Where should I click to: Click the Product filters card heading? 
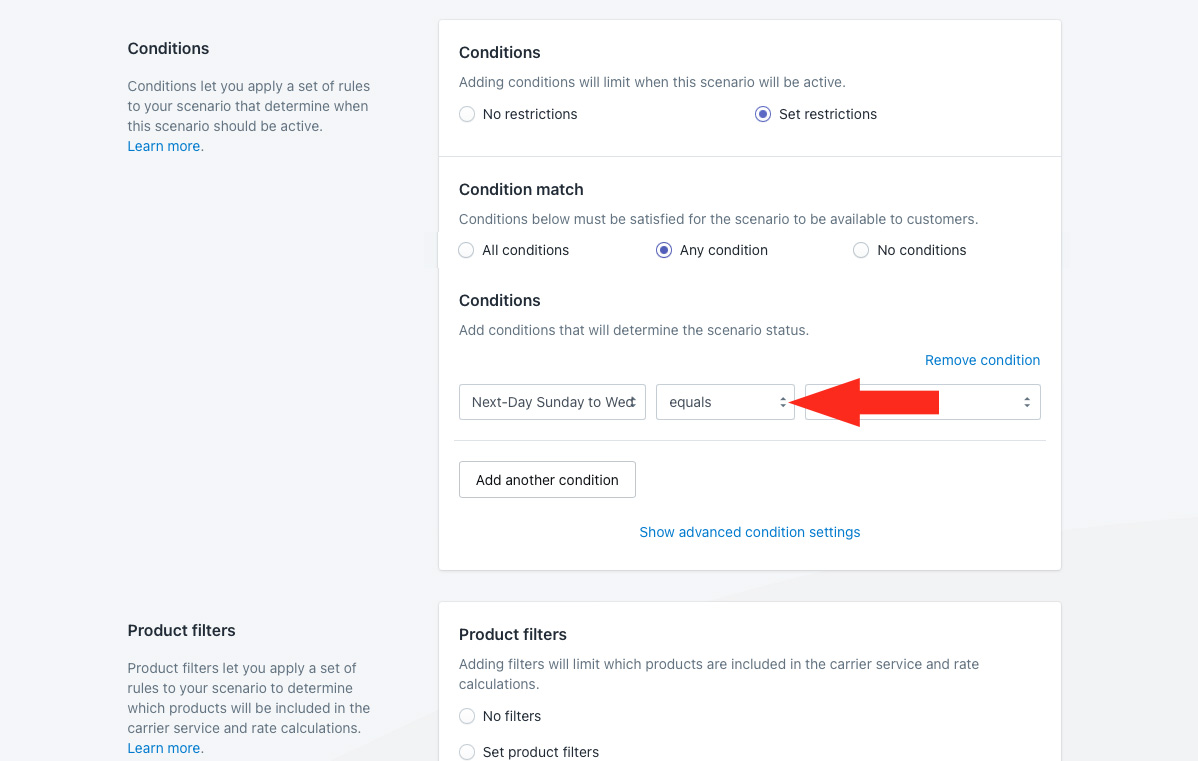coord(512,634)
